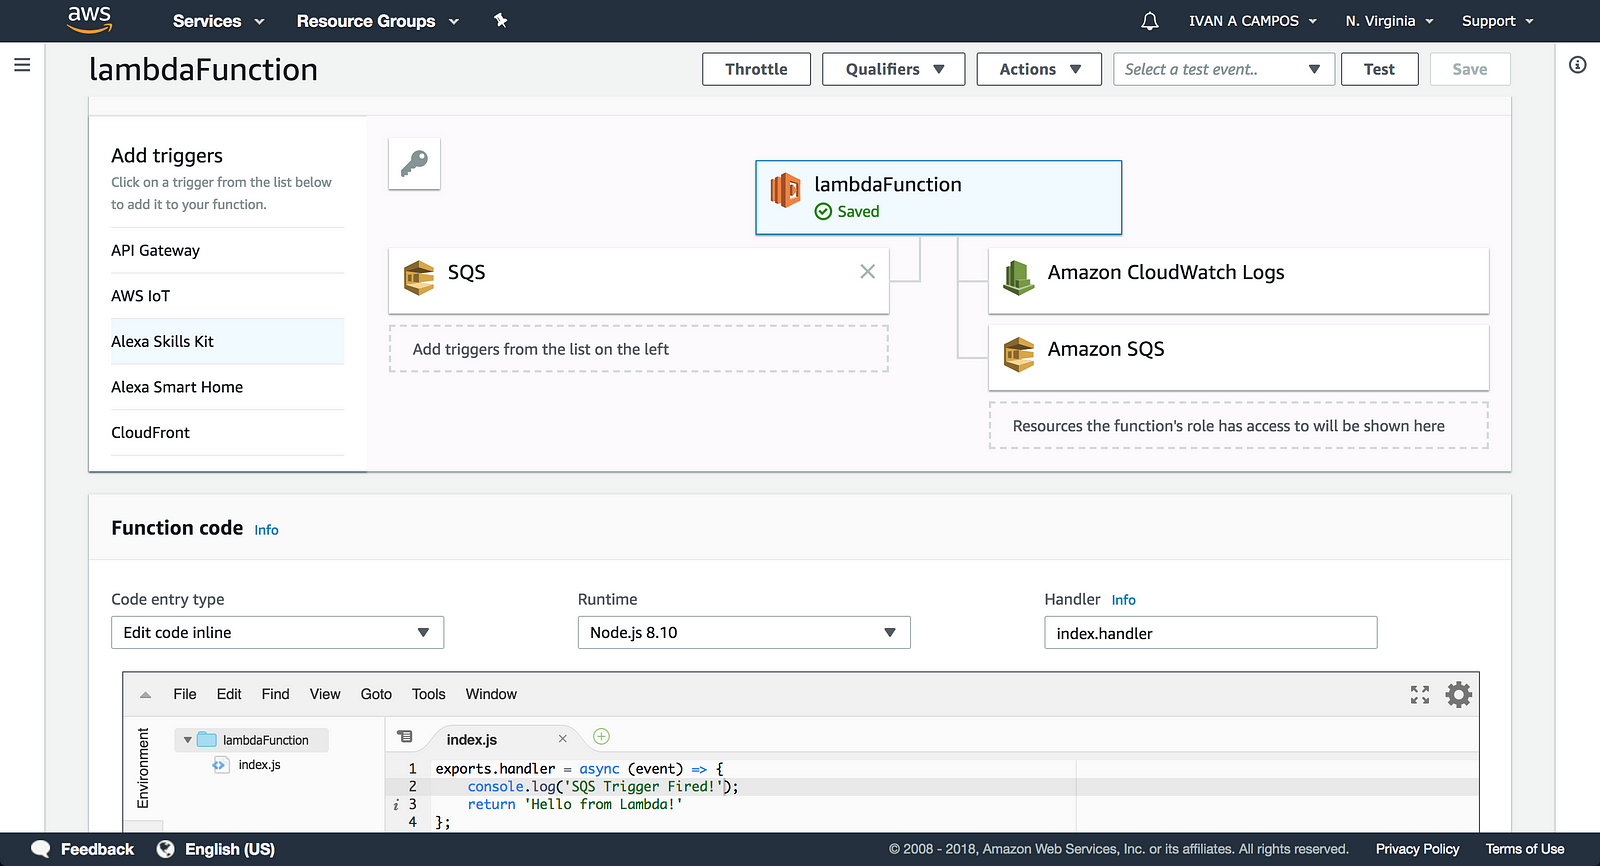Add the AWS IoT trigger

[227, 296]
